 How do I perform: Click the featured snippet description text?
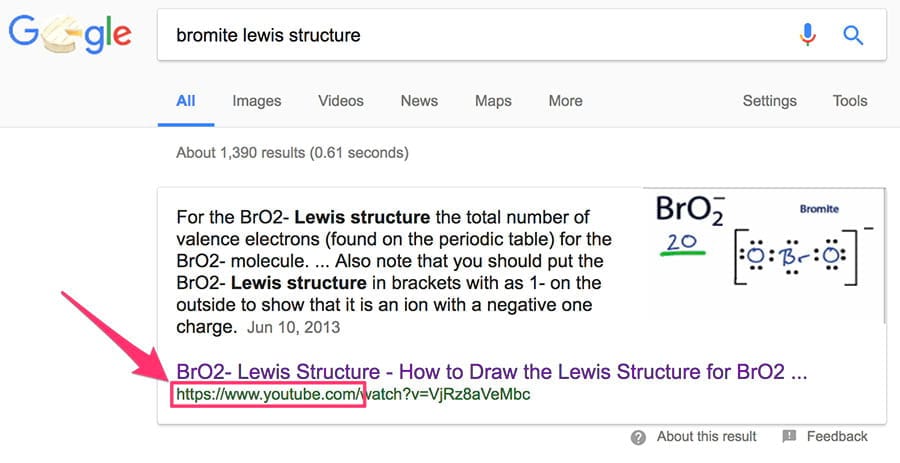tap(395, 271)
